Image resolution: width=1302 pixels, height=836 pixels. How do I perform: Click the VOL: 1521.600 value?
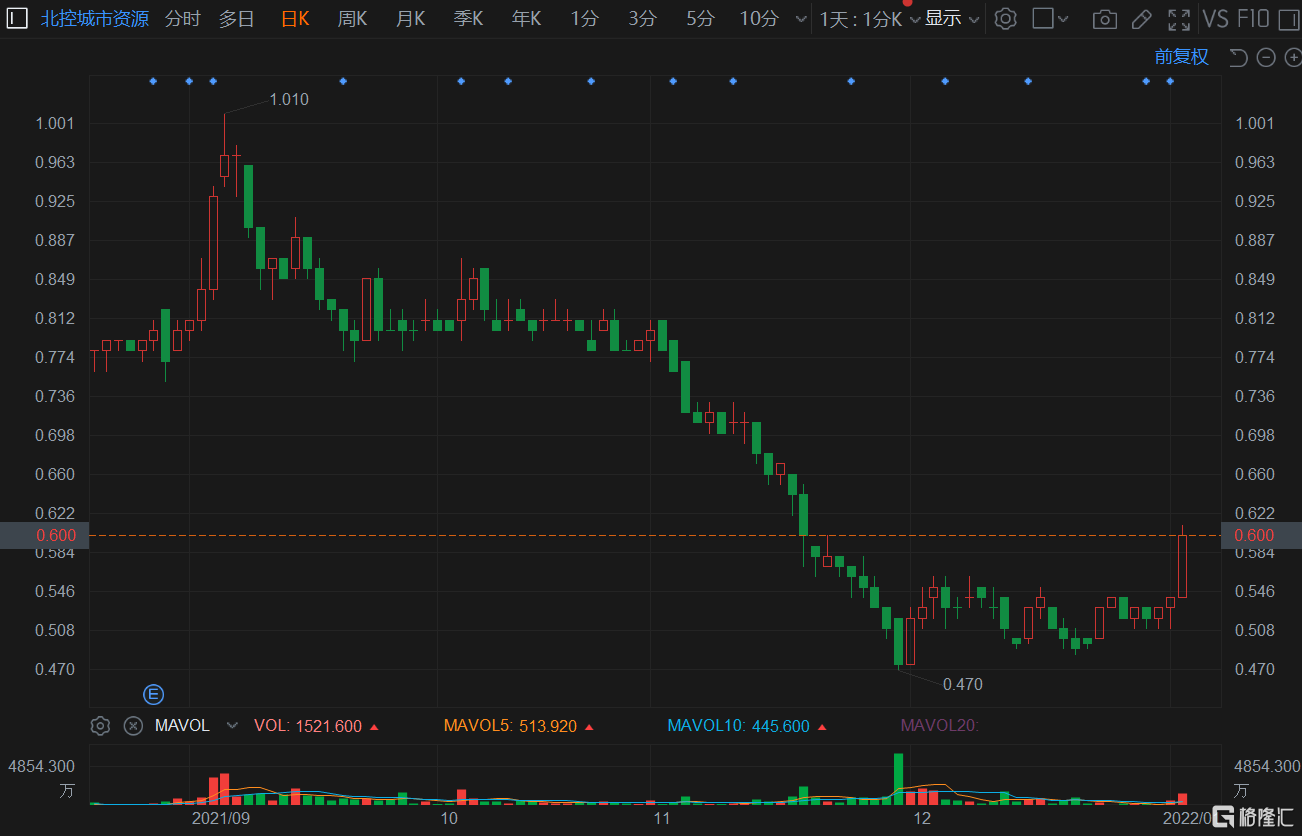coord(308,726)
